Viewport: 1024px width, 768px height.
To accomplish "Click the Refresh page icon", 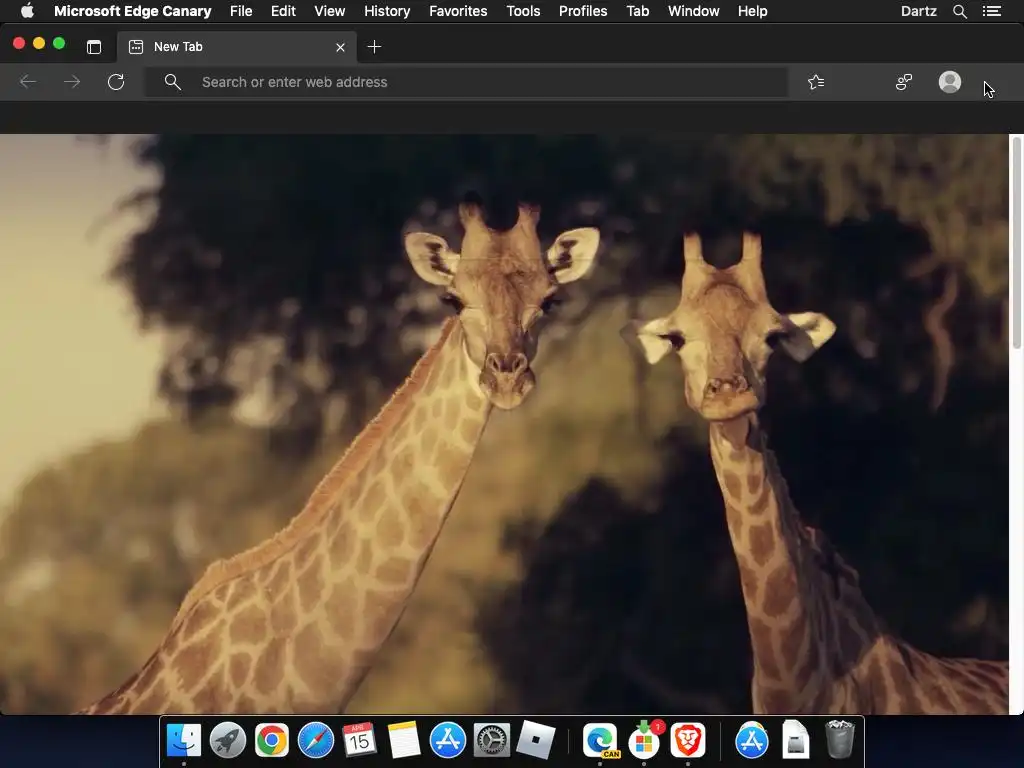I will click(116, 82).
